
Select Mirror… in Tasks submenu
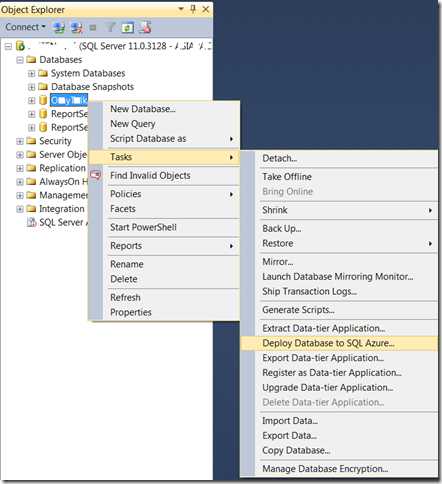point(339,262)
